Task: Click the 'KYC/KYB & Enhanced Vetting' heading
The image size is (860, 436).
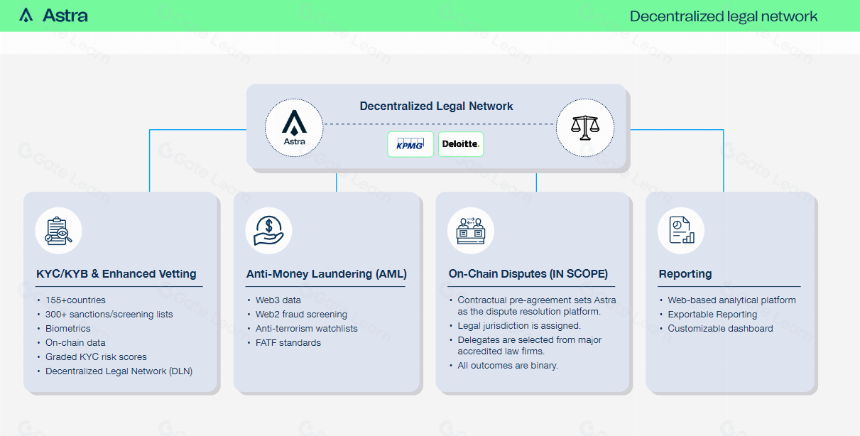Action: 116,274
